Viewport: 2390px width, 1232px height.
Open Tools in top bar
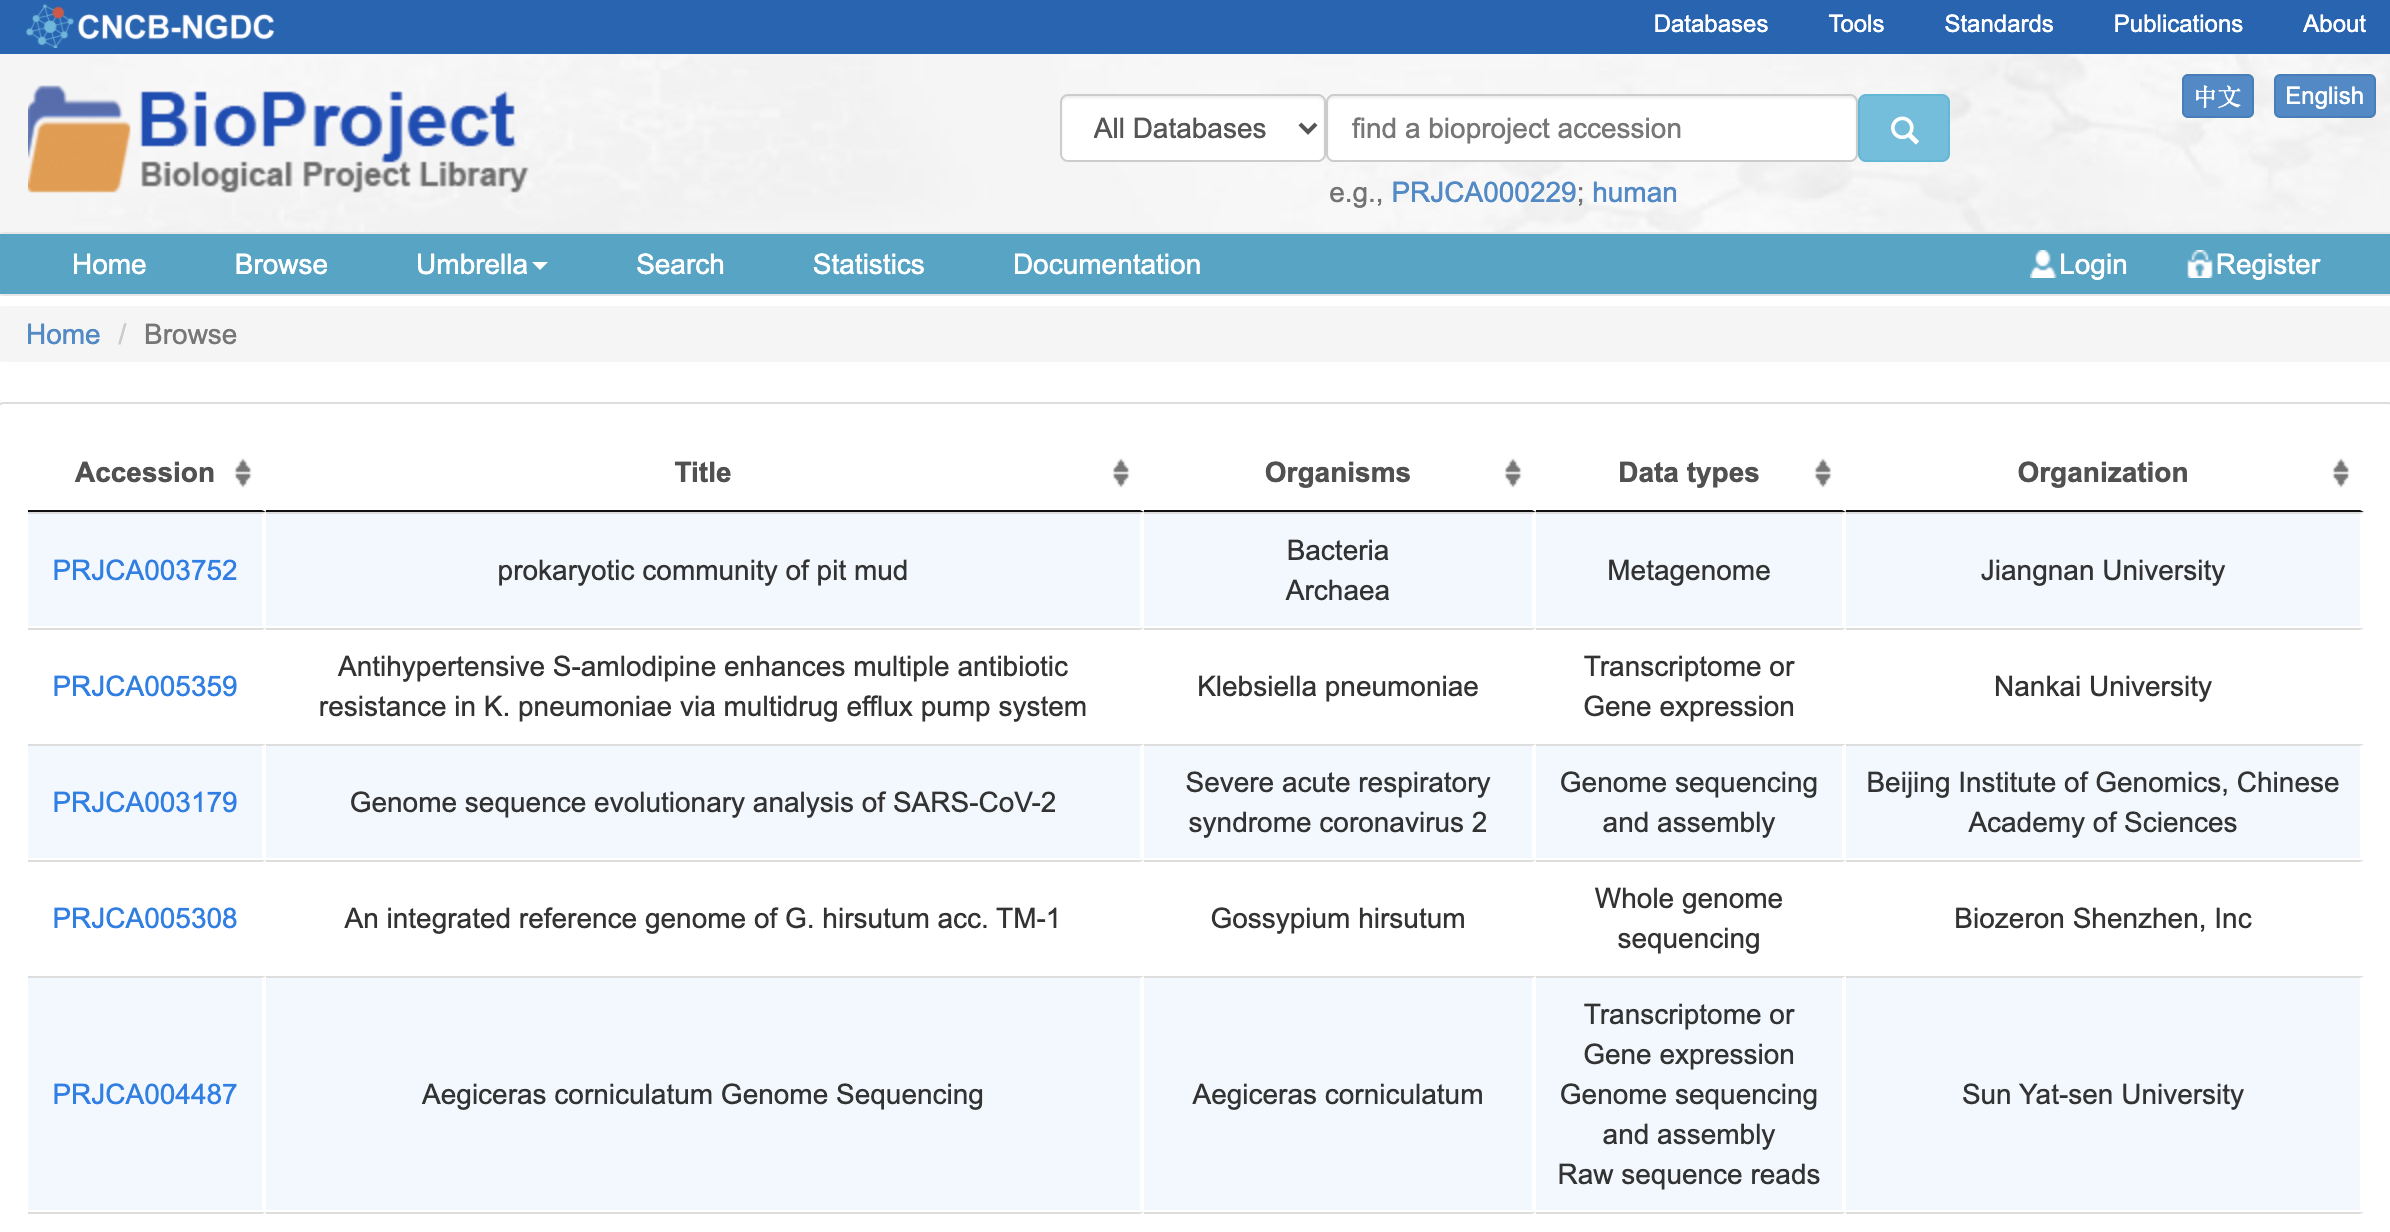pos(1856,24)
